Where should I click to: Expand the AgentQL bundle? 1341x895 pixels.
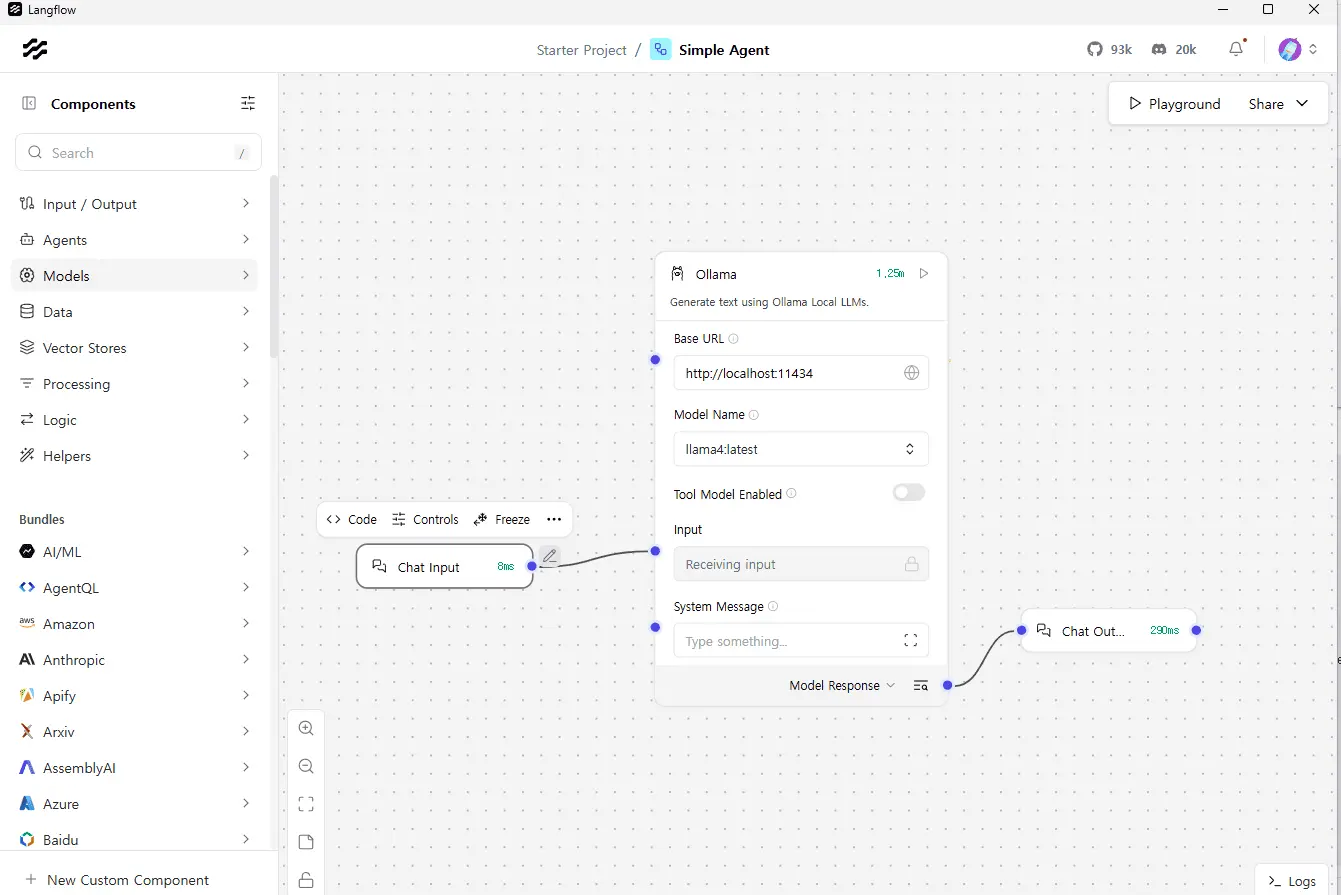pyautogui.click(x=134, y=588)
